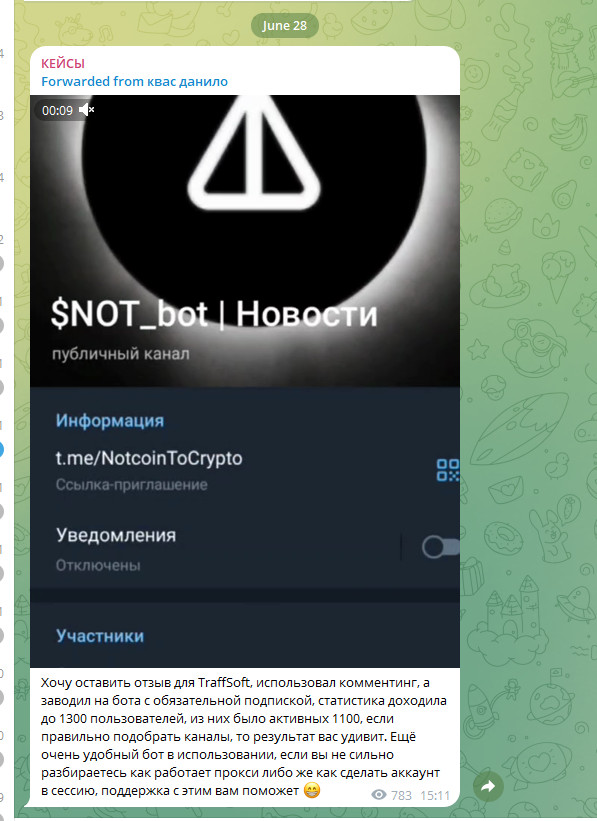Unmute the video with the speaker icon

pos(86,110)
